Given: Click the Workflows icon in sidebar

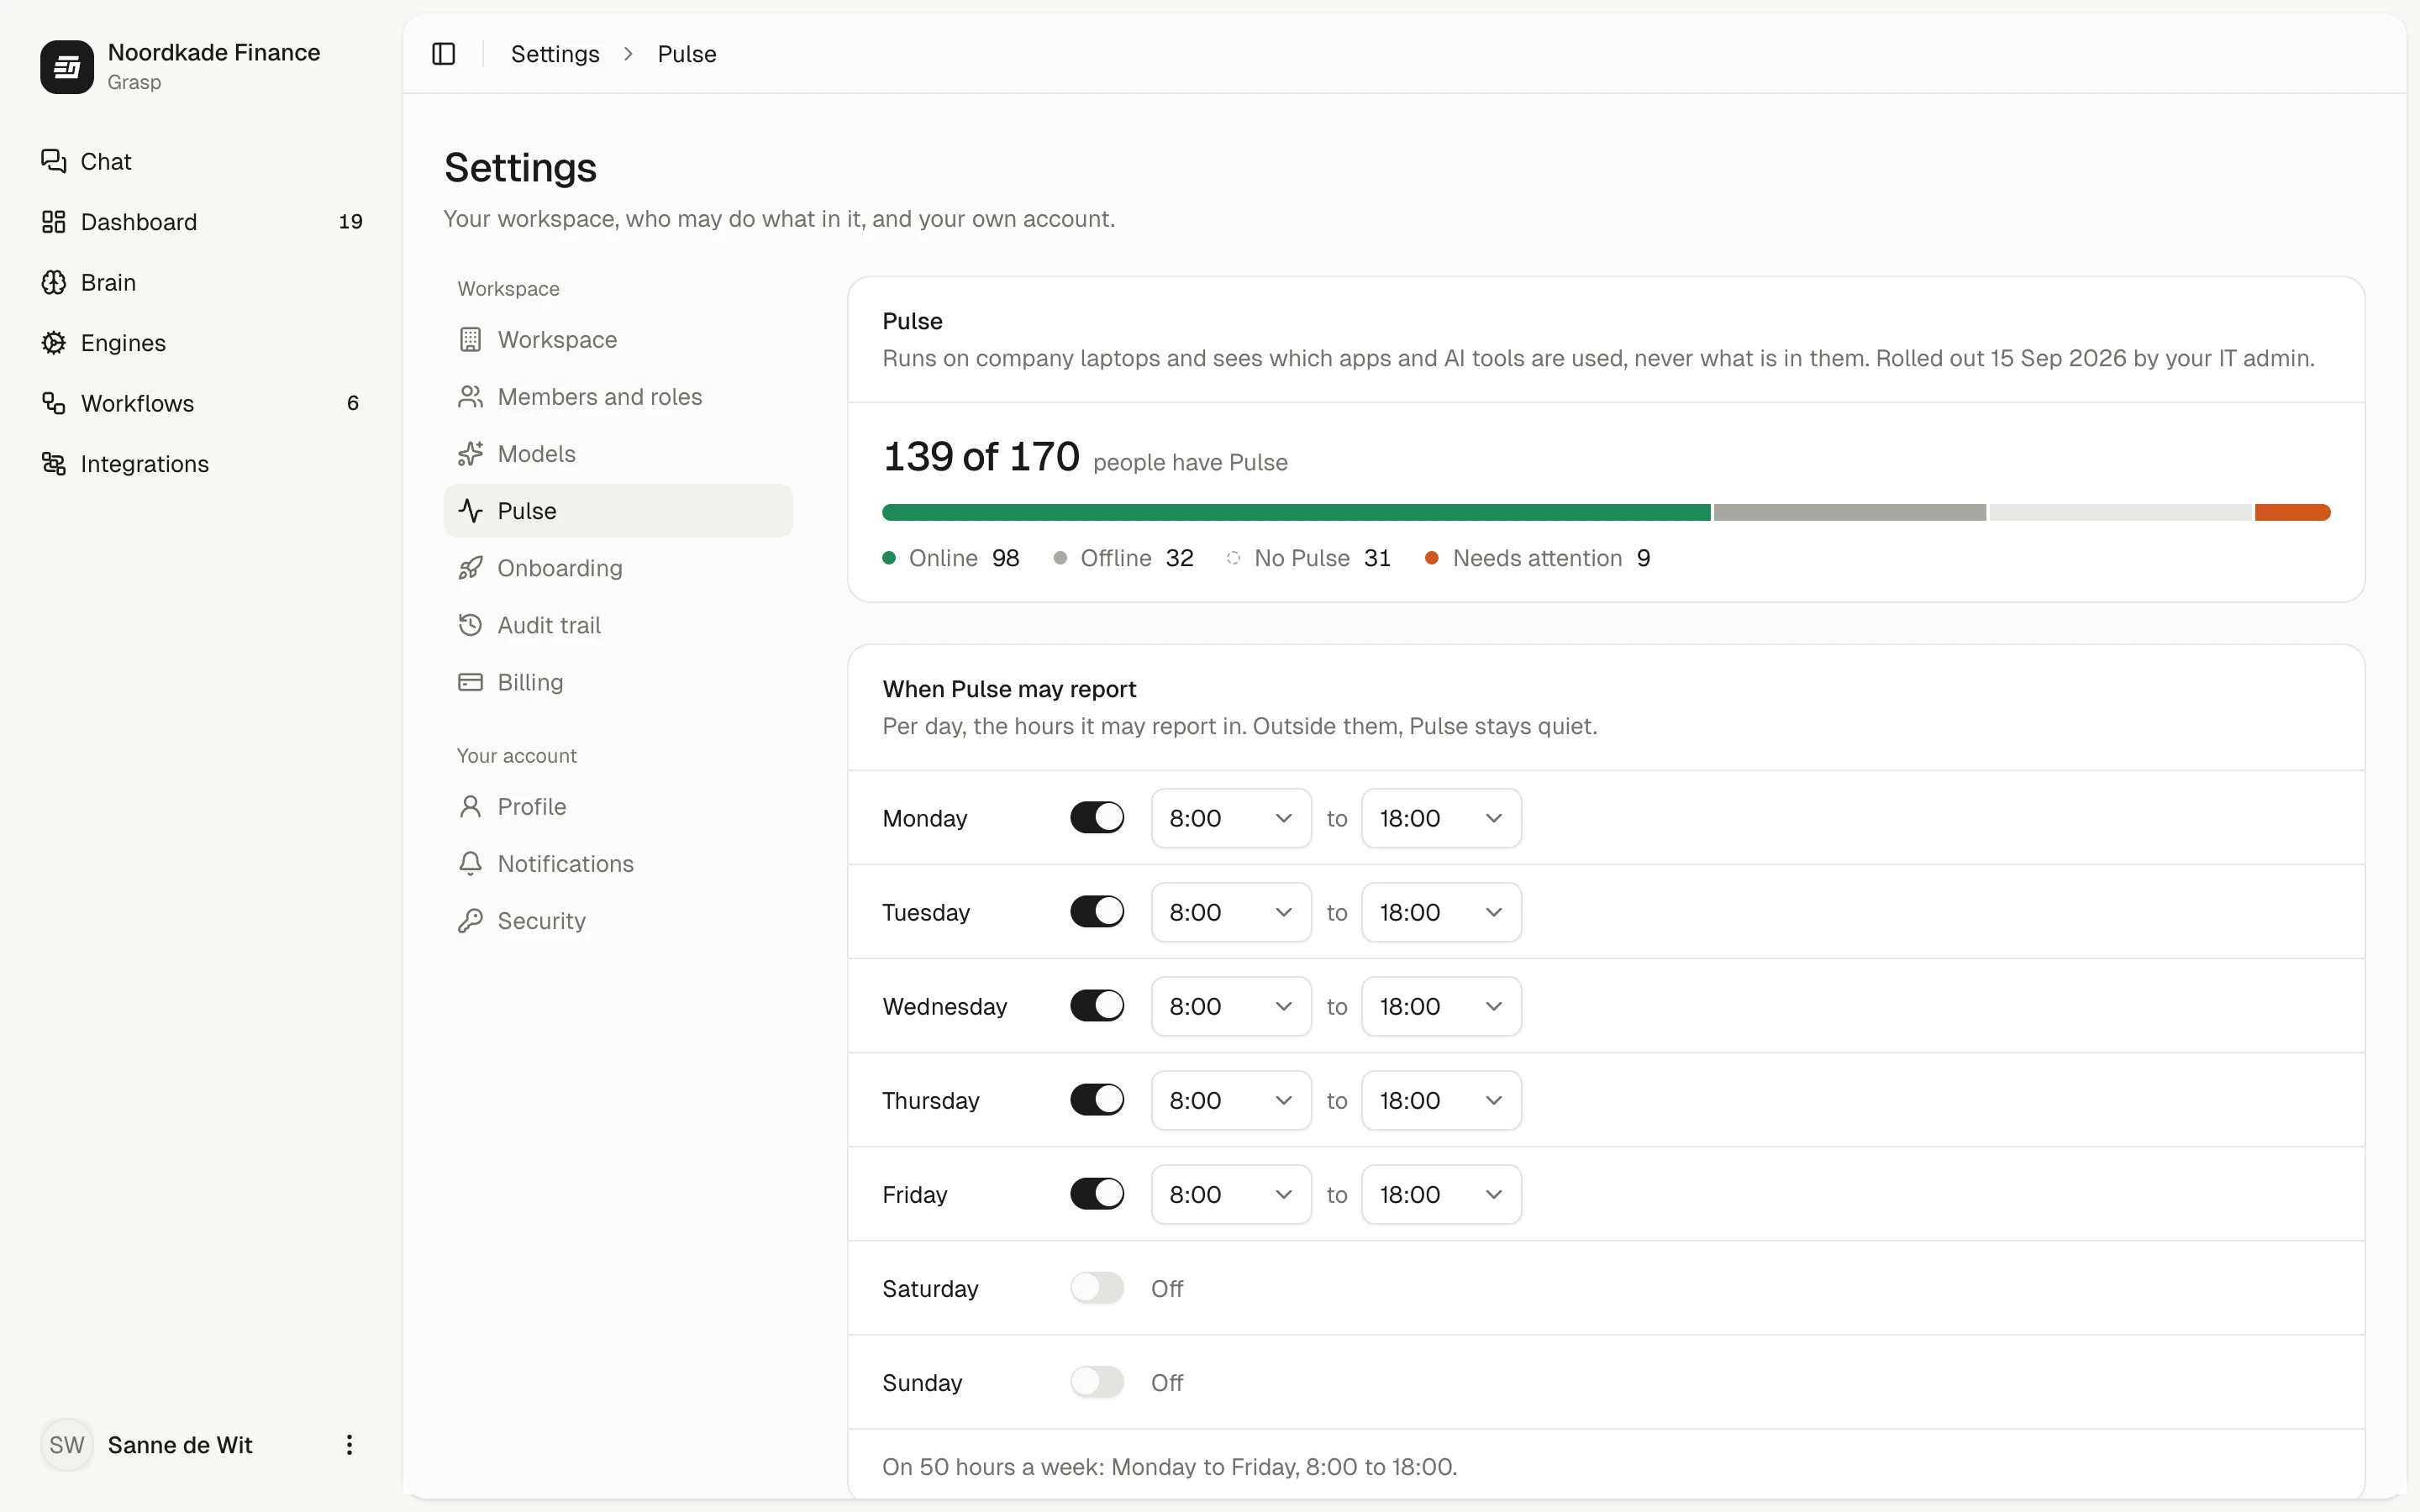Looking at the screenshot, I should tap(54, 403).
